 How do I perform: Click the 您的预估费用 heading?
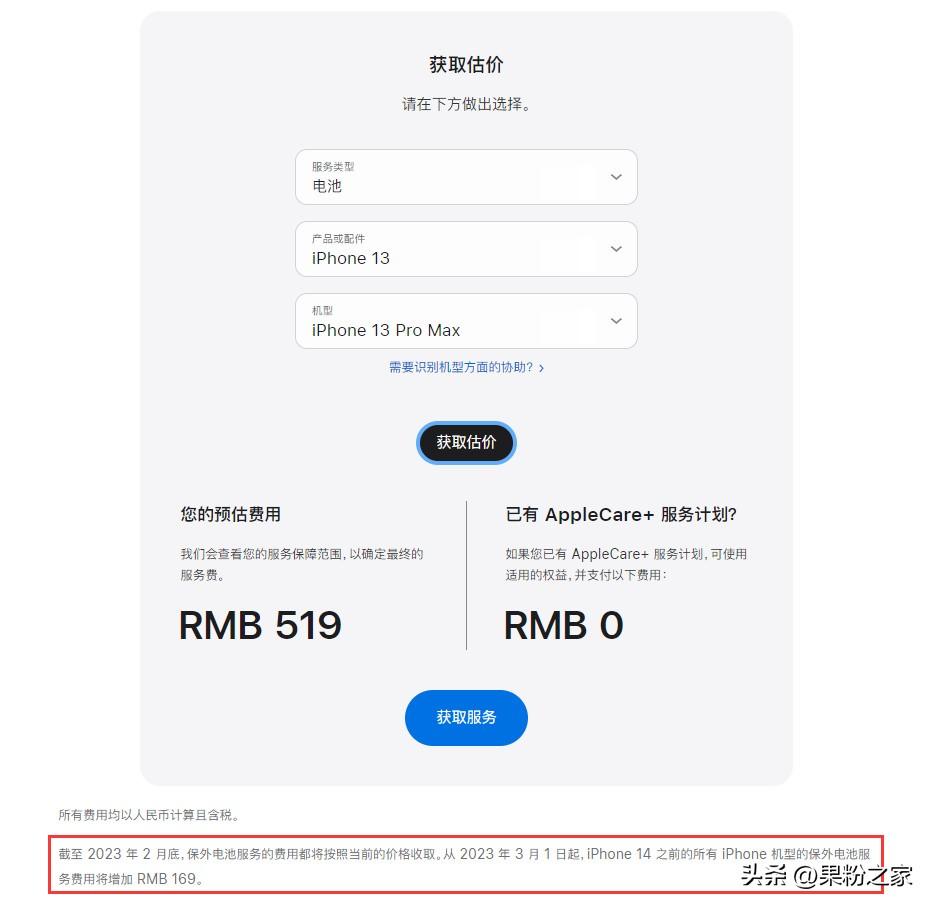231,514
